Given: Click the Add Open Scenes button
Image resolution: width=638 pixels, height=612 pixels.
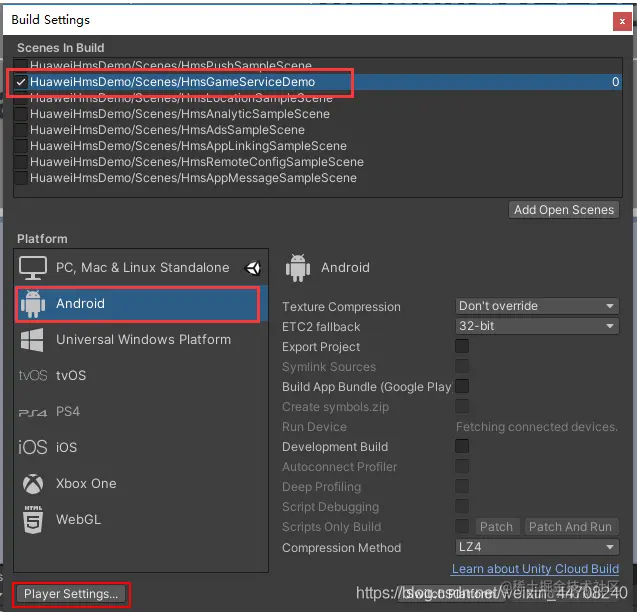Looking at the screenshot, I should (x=564, y=210).
